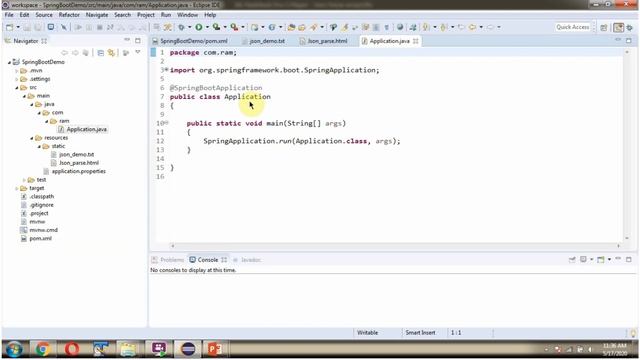Select pom.xml at the bottom of Navigator
This screenshot has height=360, width=640.
40,239
